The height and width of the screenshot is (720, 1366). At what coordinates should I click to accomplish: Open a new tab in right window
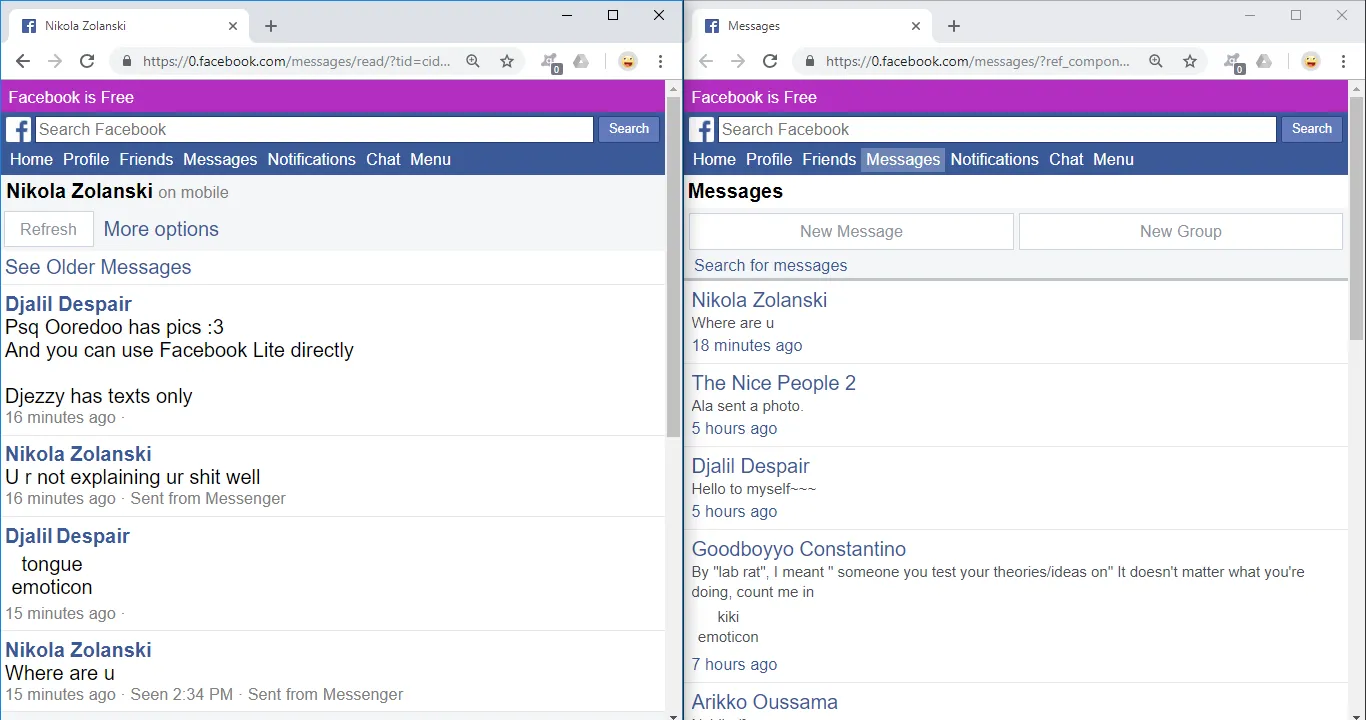pos(954,26)
